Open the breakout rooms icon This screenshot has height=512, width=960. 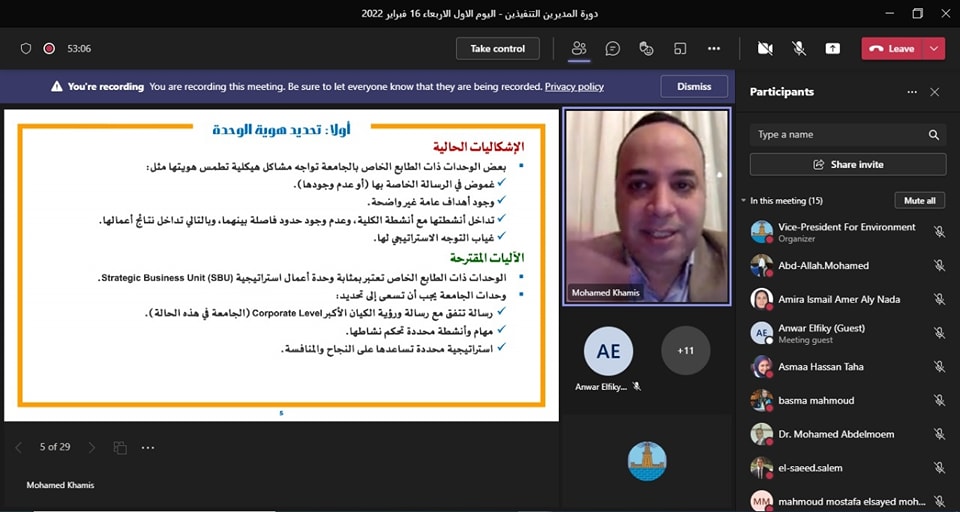[x=680, y=48]
